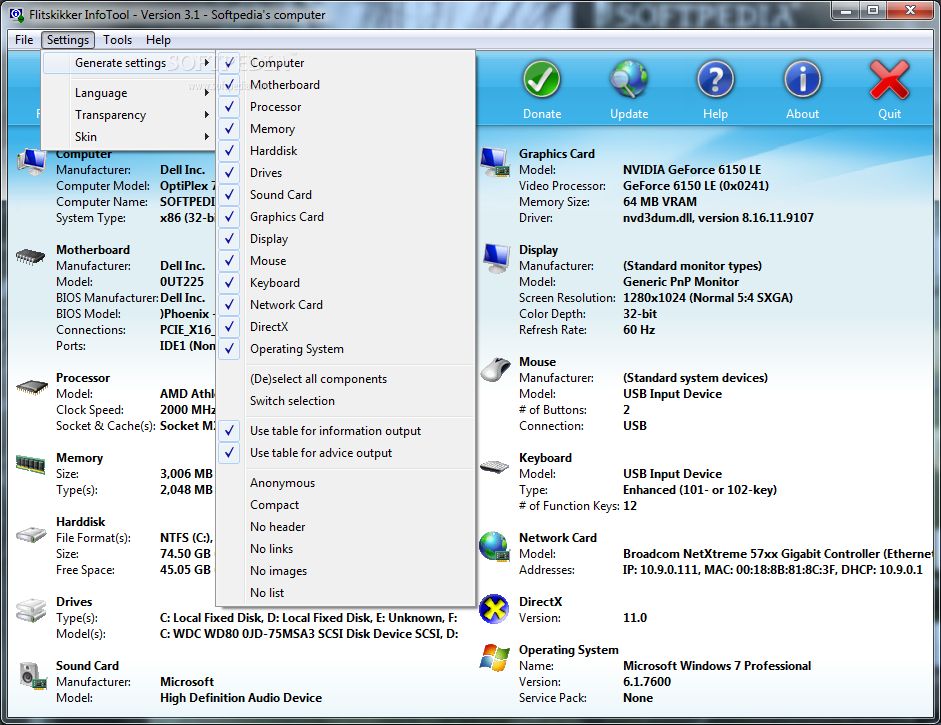Expand the Language submenu
Viewport: 941px width, 725px height.
[127, 92]
